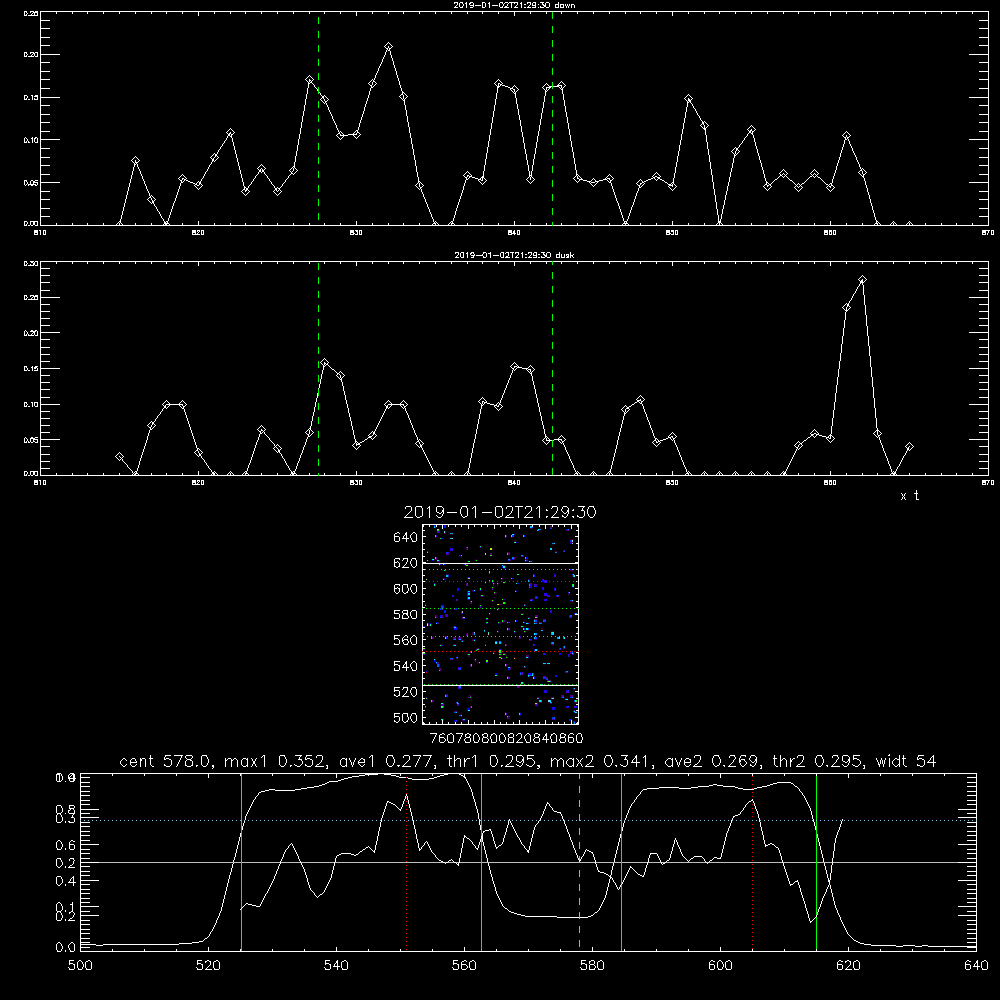This screenshot has height=1000, width=1000.
Task: Click the "620" x-axis label of bottom plot
Action: 848,966
